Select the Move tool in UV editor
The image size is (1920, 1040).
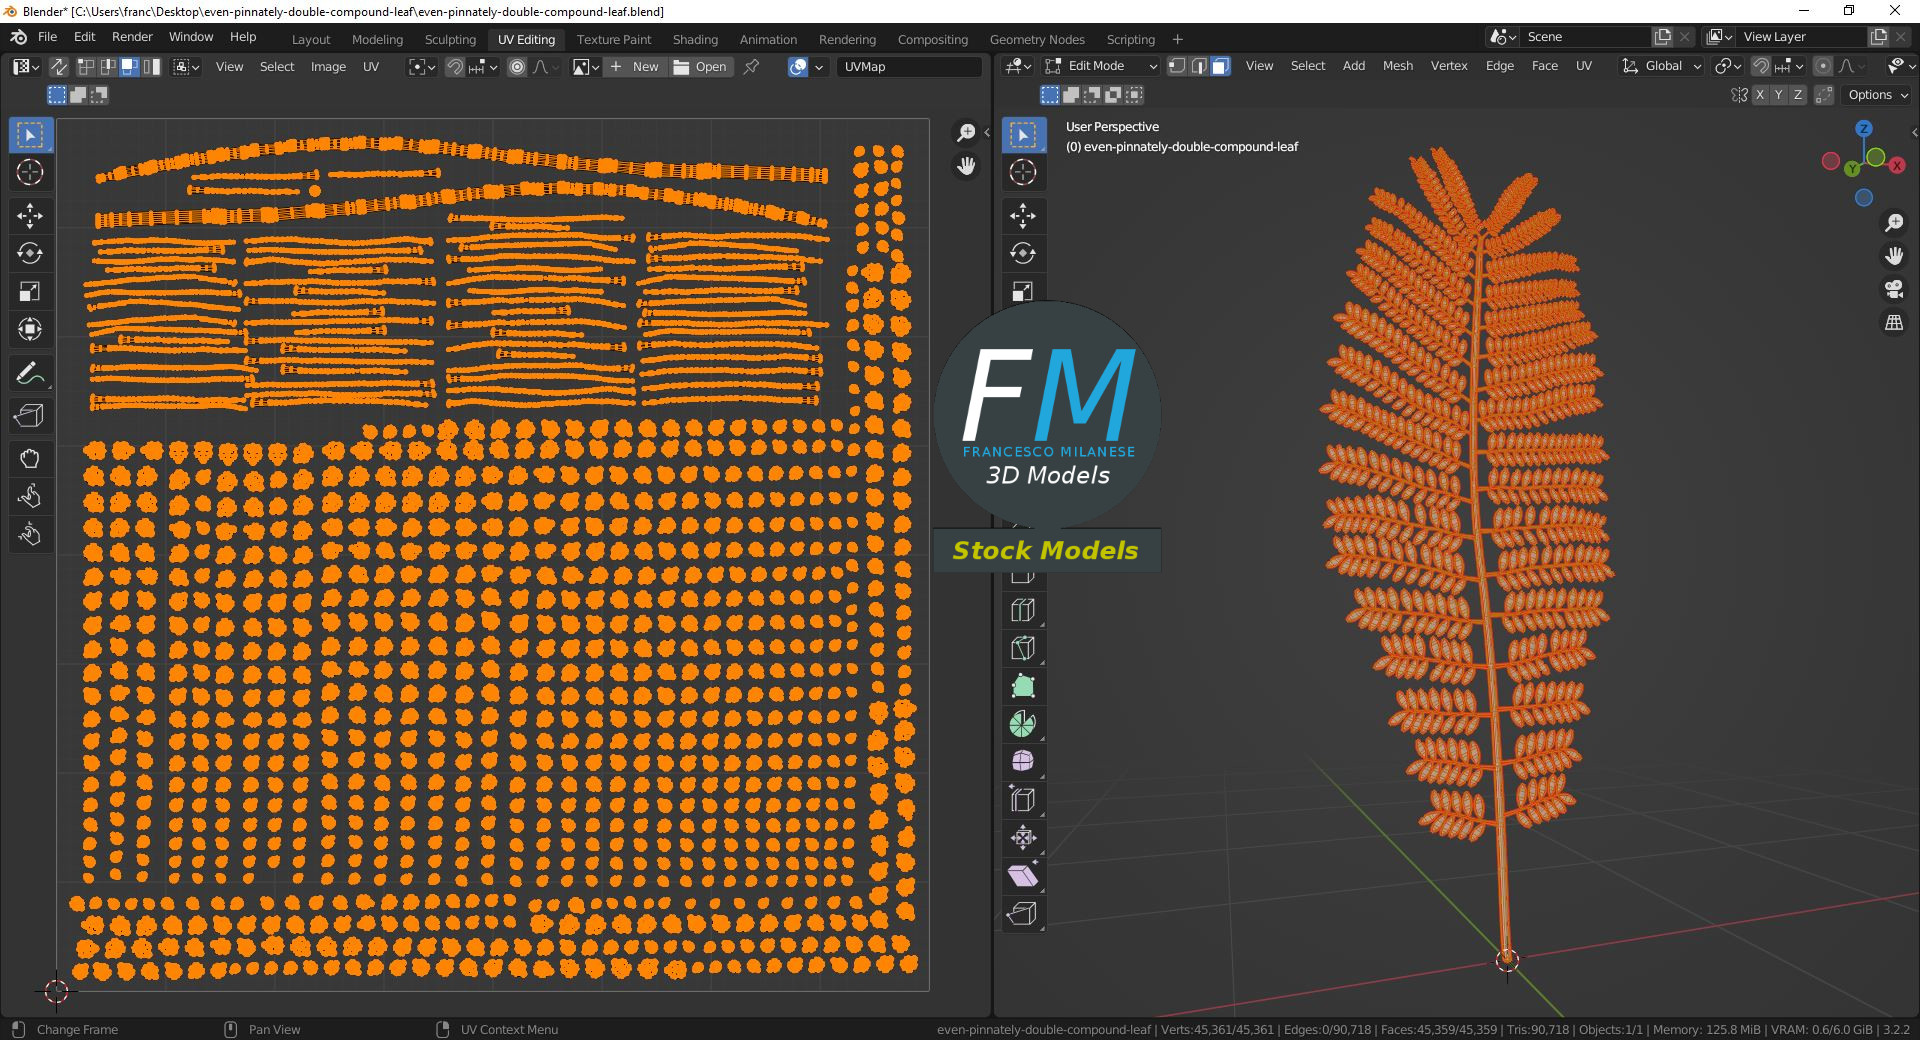[x=30, y=215]
